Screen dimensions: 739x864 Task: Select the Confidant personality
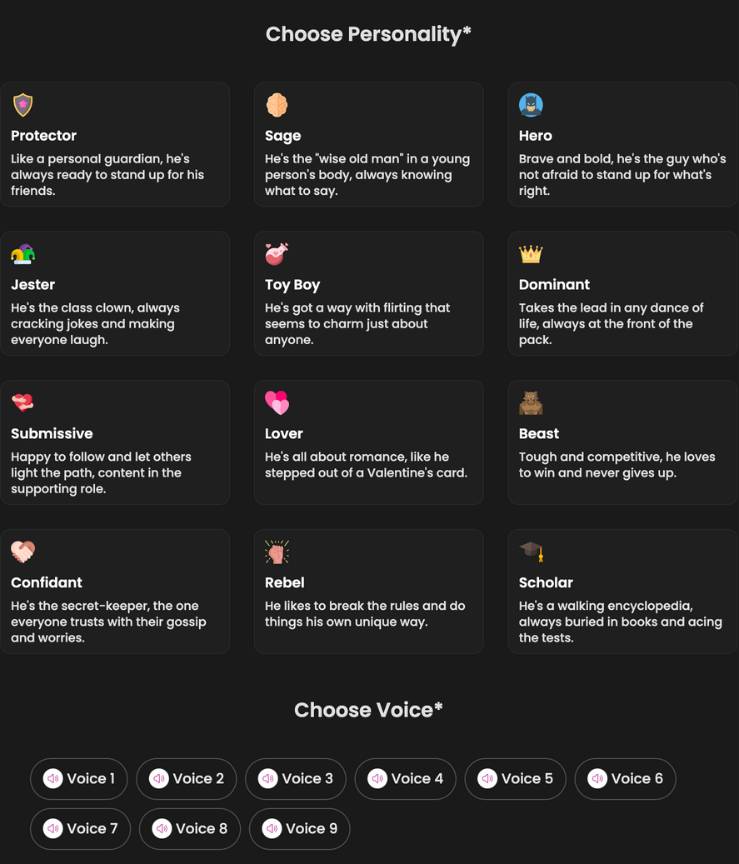coord(115,591)
